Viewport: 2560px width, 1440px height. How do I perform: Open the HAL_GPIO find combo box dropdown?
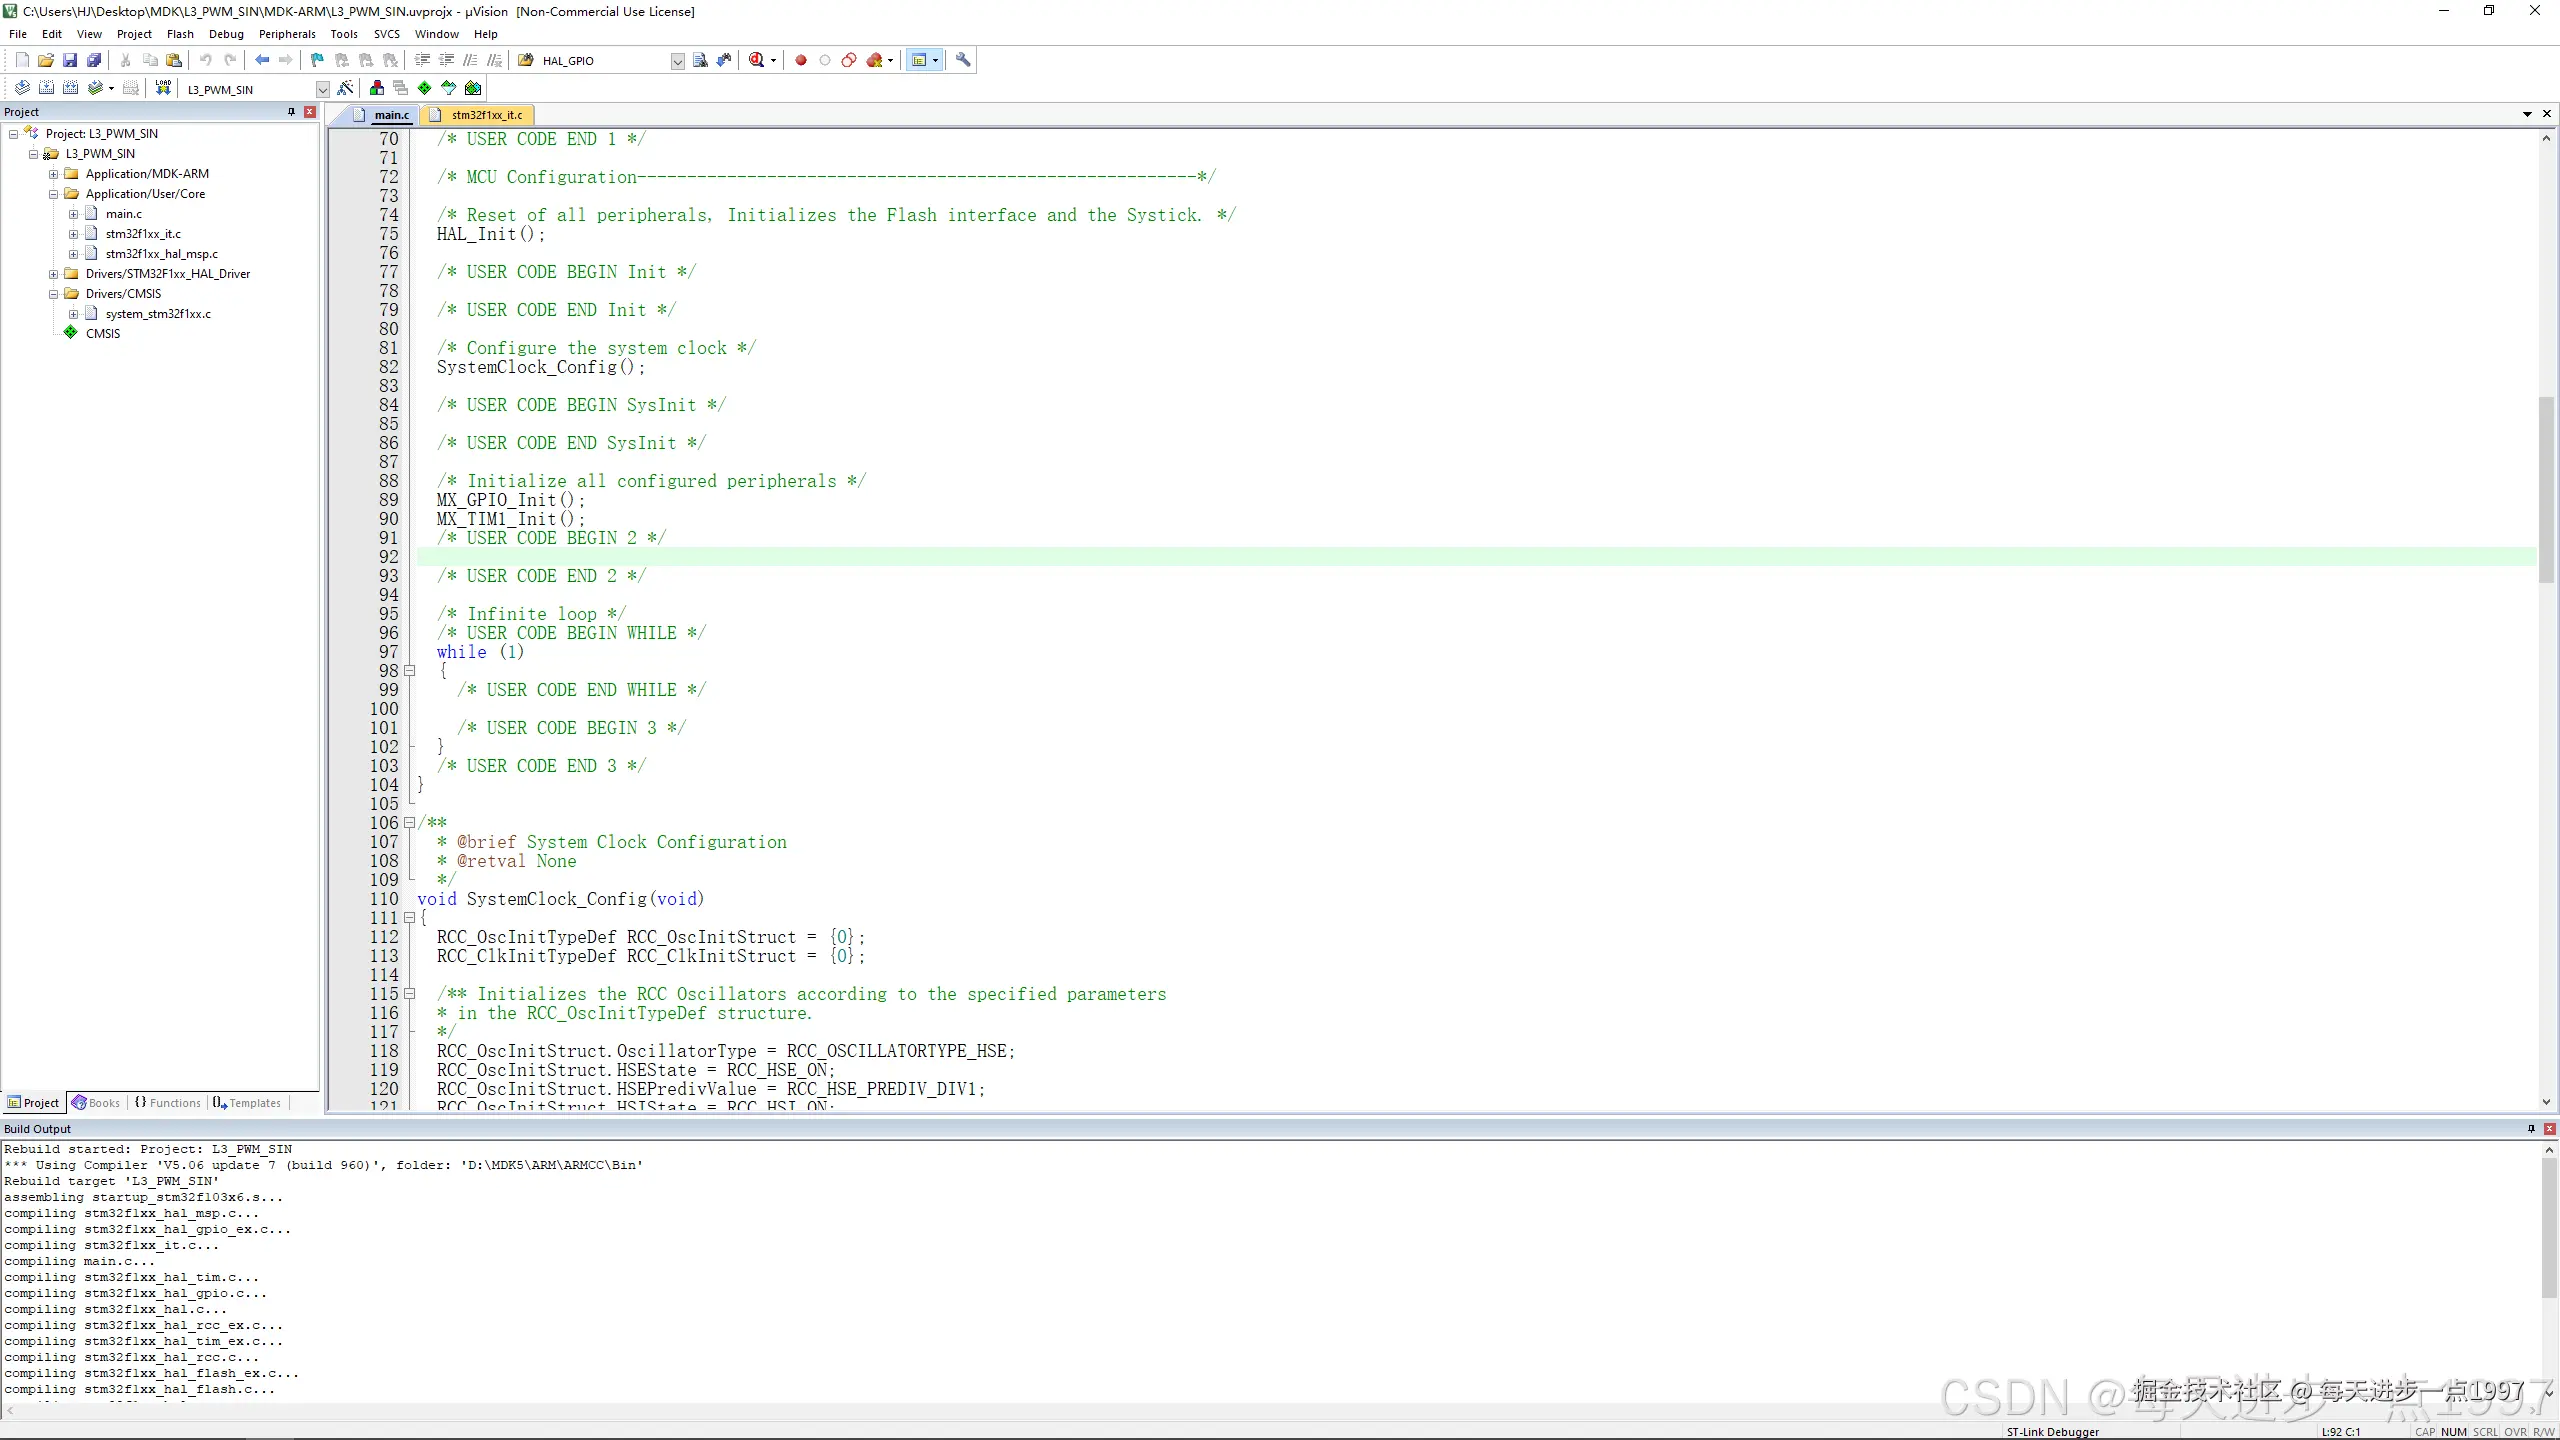[x=677, y=61]
